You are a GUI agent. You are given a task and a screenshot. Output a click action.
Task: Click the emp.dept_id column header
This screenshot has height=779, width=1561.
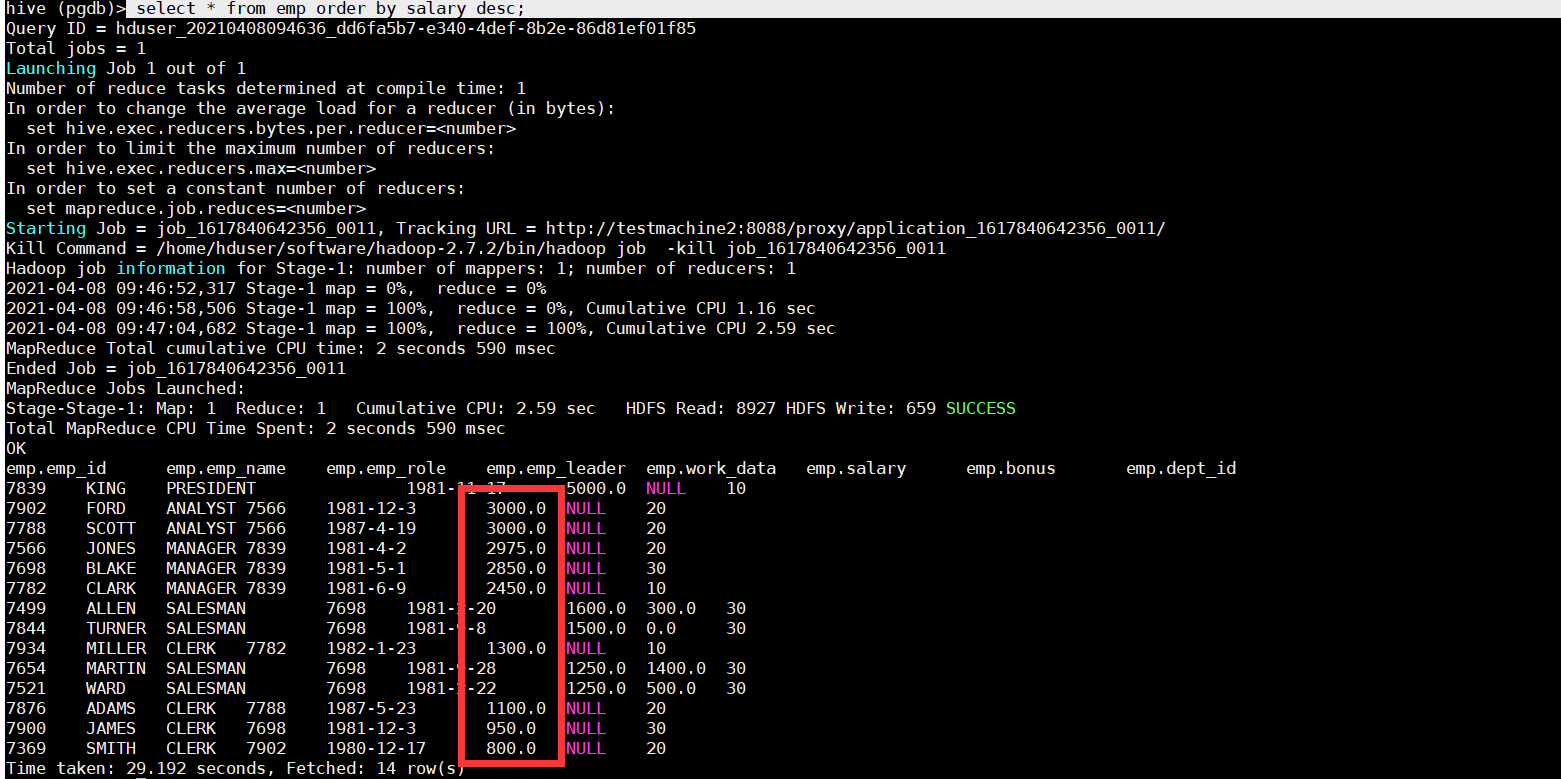(x=1181, y=468)
